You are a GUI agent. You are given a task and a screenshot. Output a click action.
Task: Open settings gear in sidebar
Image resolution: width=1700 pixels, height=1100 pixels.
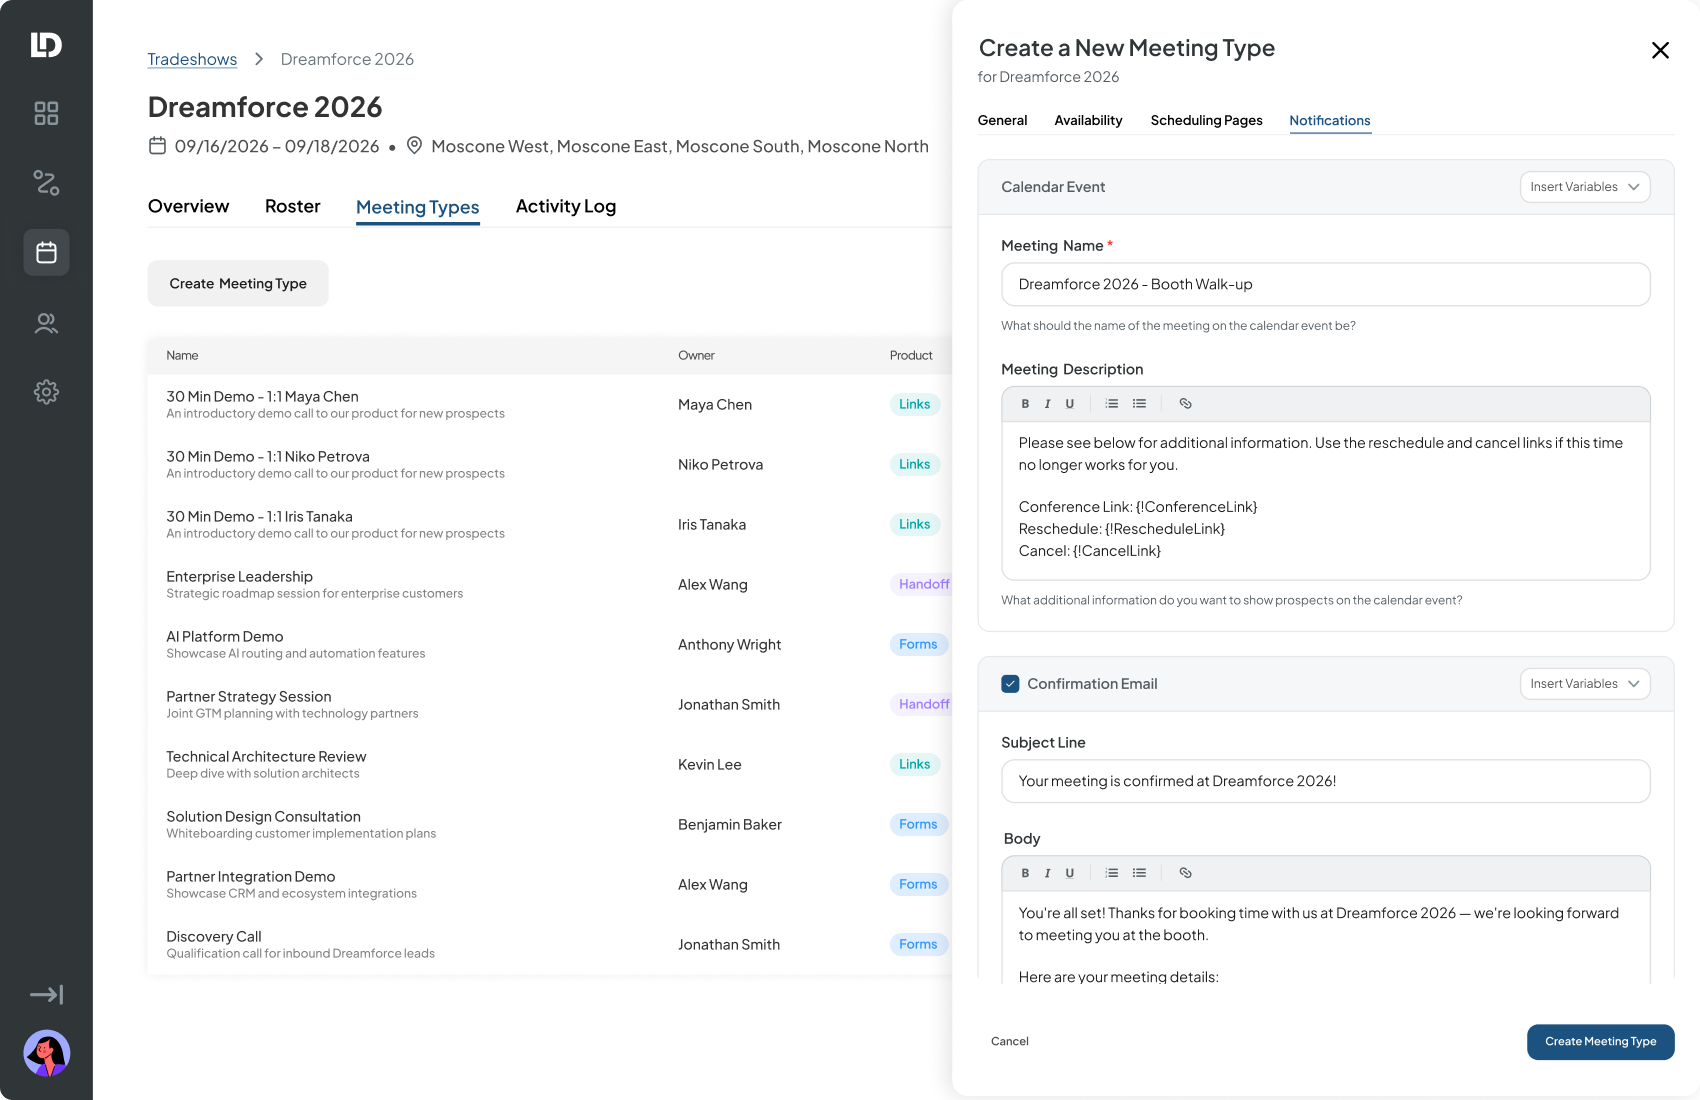(x=46, y=392)
